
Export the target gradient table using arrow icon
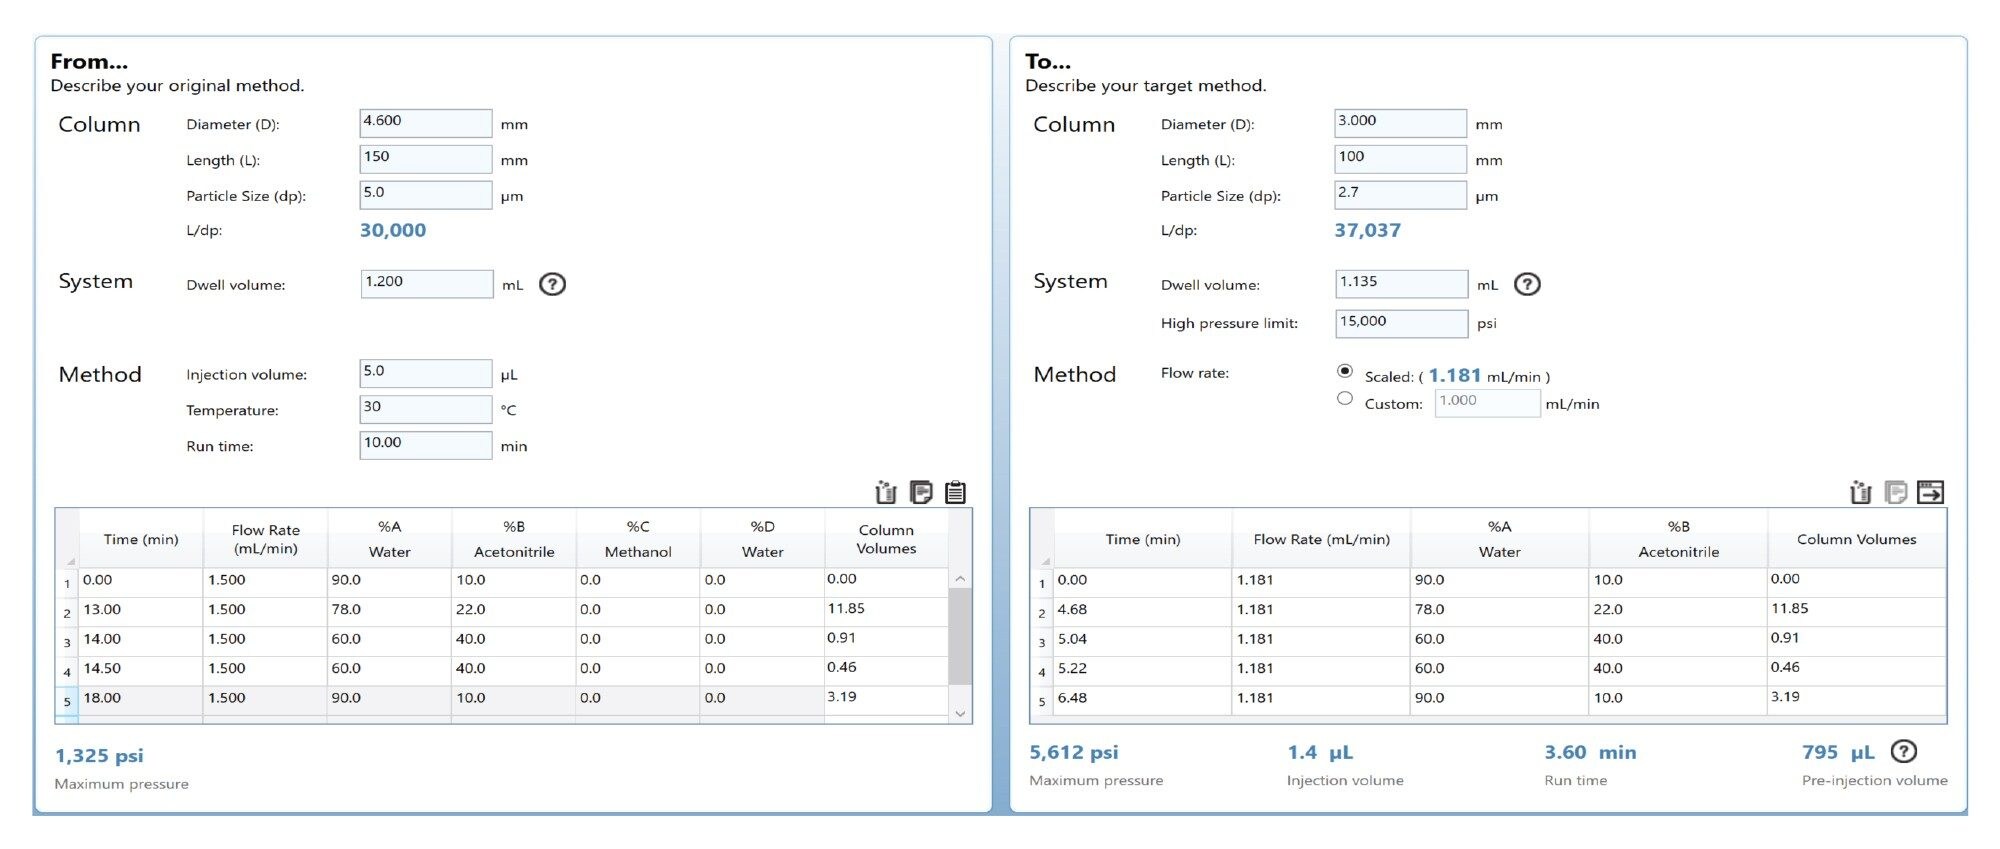coord(1930,492)
